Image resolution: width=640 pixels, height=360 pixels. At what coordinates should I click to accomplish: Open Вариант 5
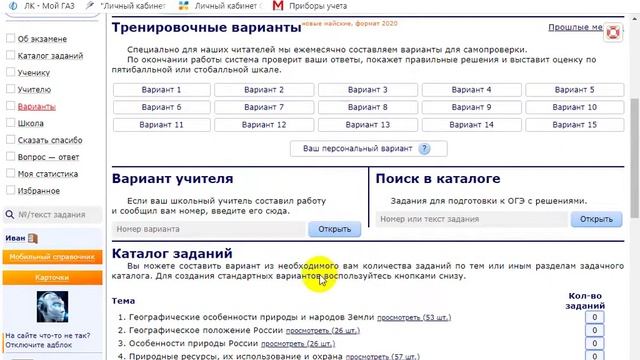(x=575, y=90)
